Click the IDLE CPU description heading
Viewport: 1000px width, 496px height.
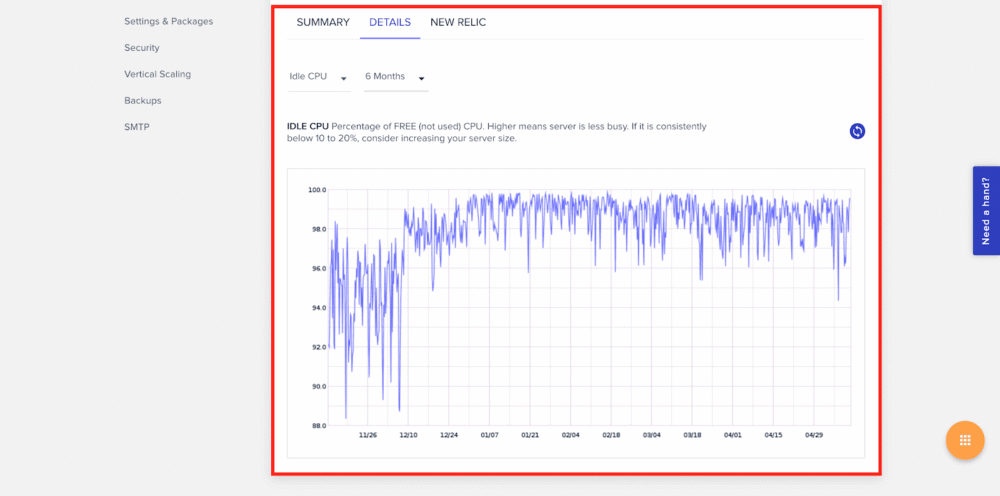point(308,127)
